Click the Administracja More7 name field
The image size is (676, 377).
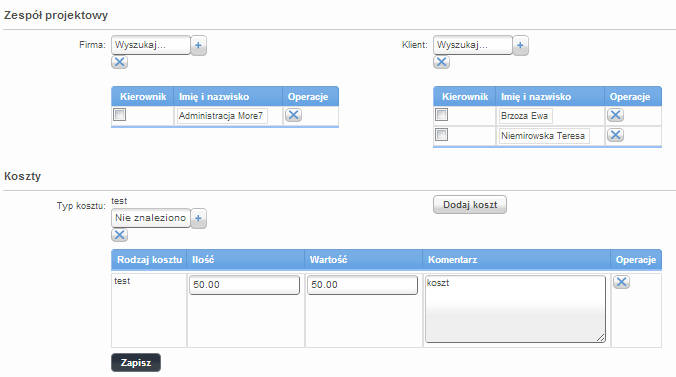[x=222, y=116]
